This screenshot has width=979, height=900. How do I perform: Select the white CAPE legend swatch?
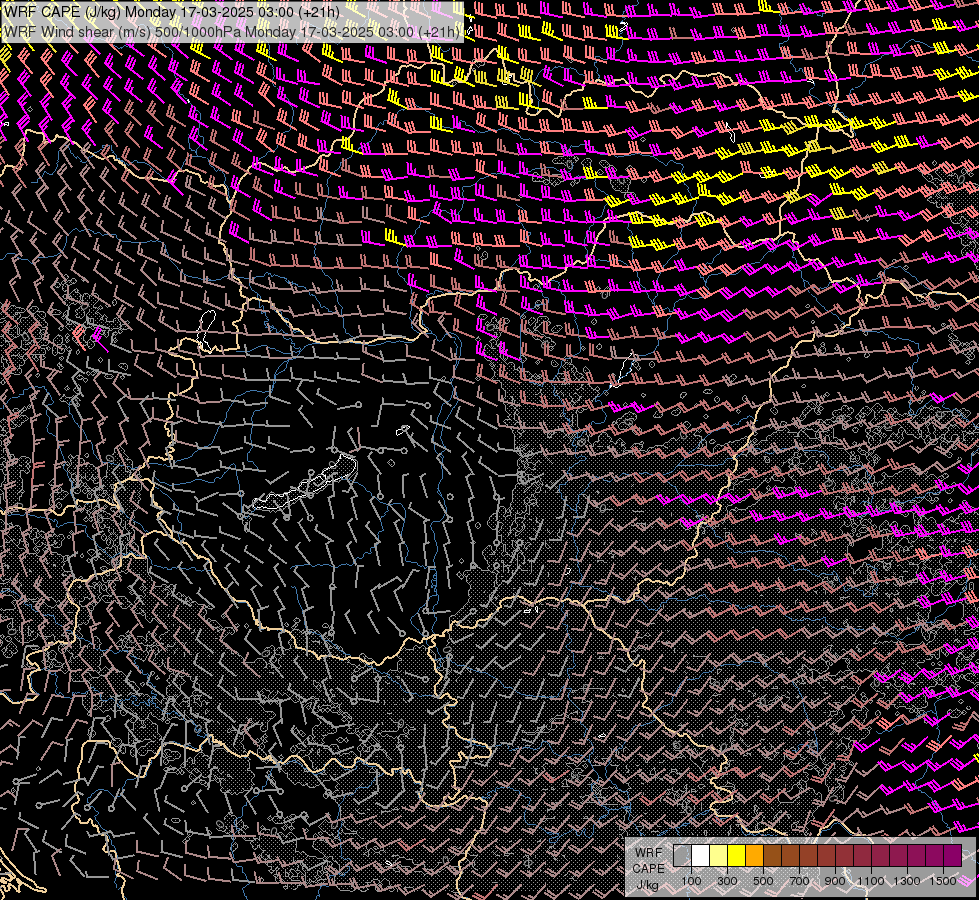coord(700,856)
